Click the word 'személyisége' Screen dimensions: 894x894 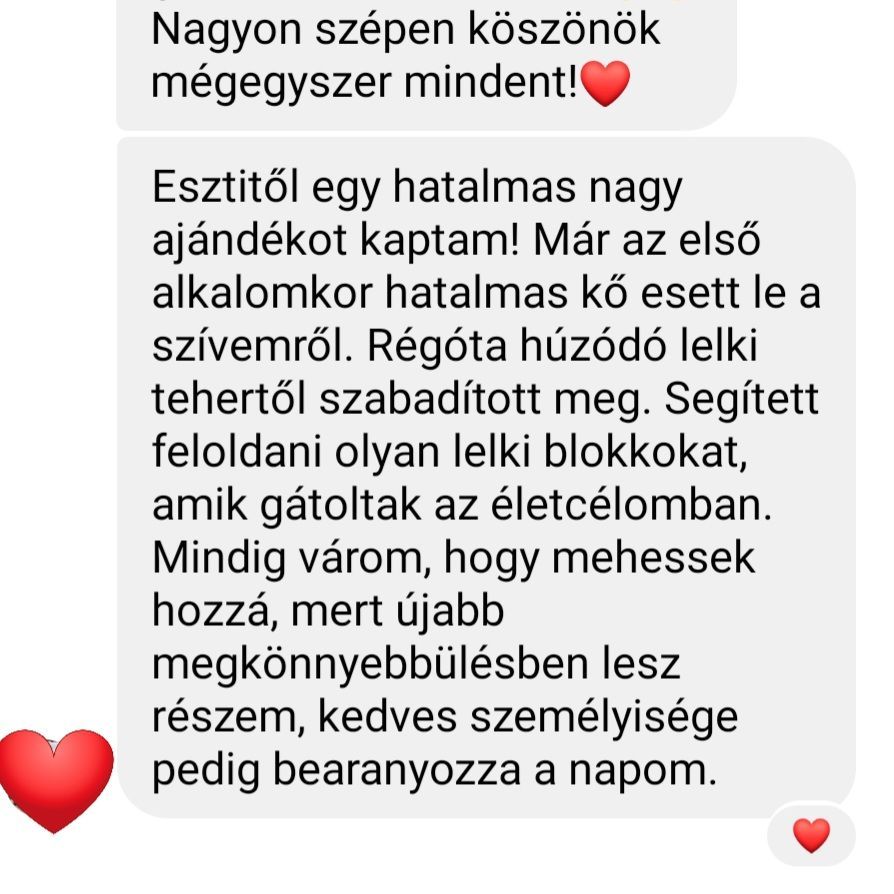coord(604,718)
